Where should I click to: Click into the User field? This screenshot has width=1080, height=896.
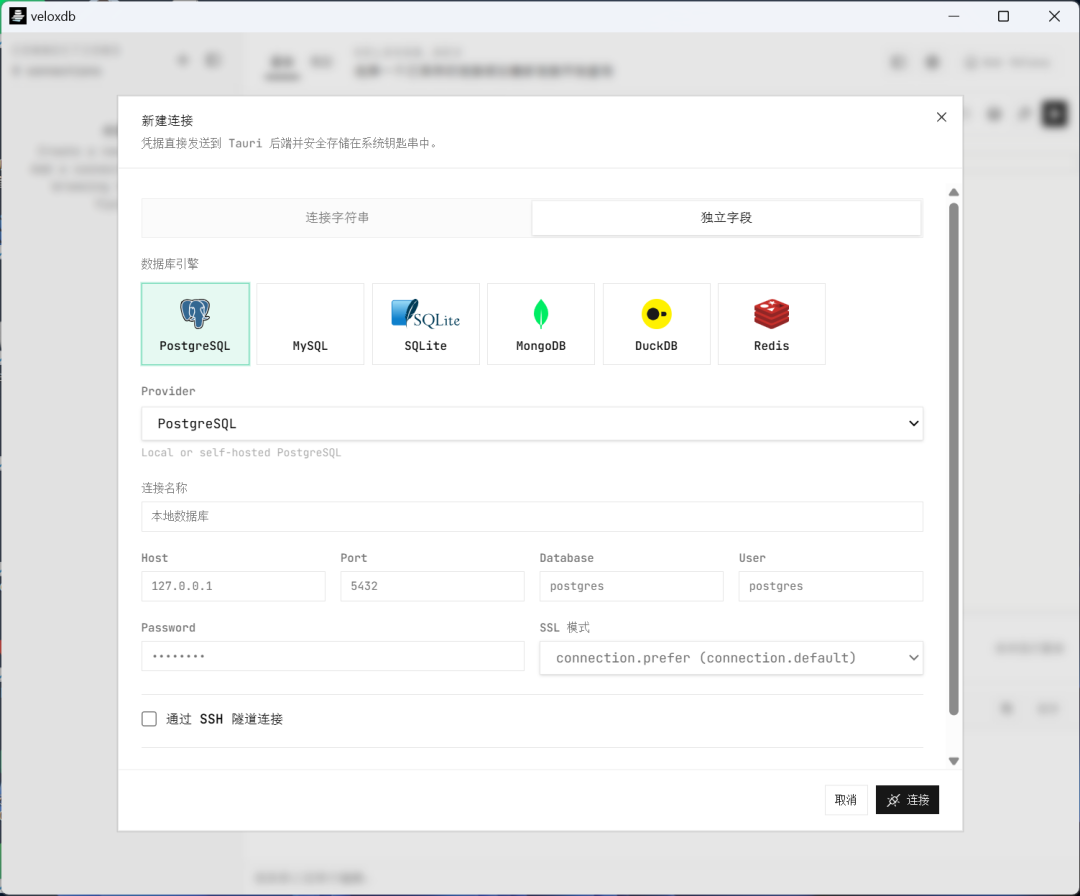[x=831, y=586]
